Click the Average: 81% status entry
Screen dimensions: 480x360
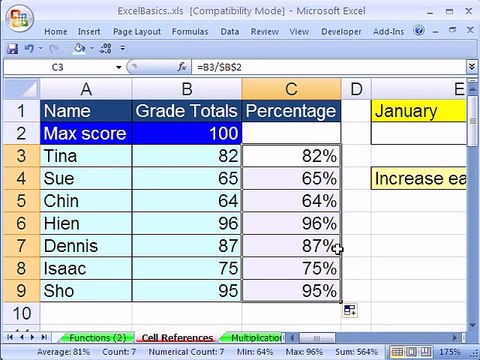coord(63,352)
